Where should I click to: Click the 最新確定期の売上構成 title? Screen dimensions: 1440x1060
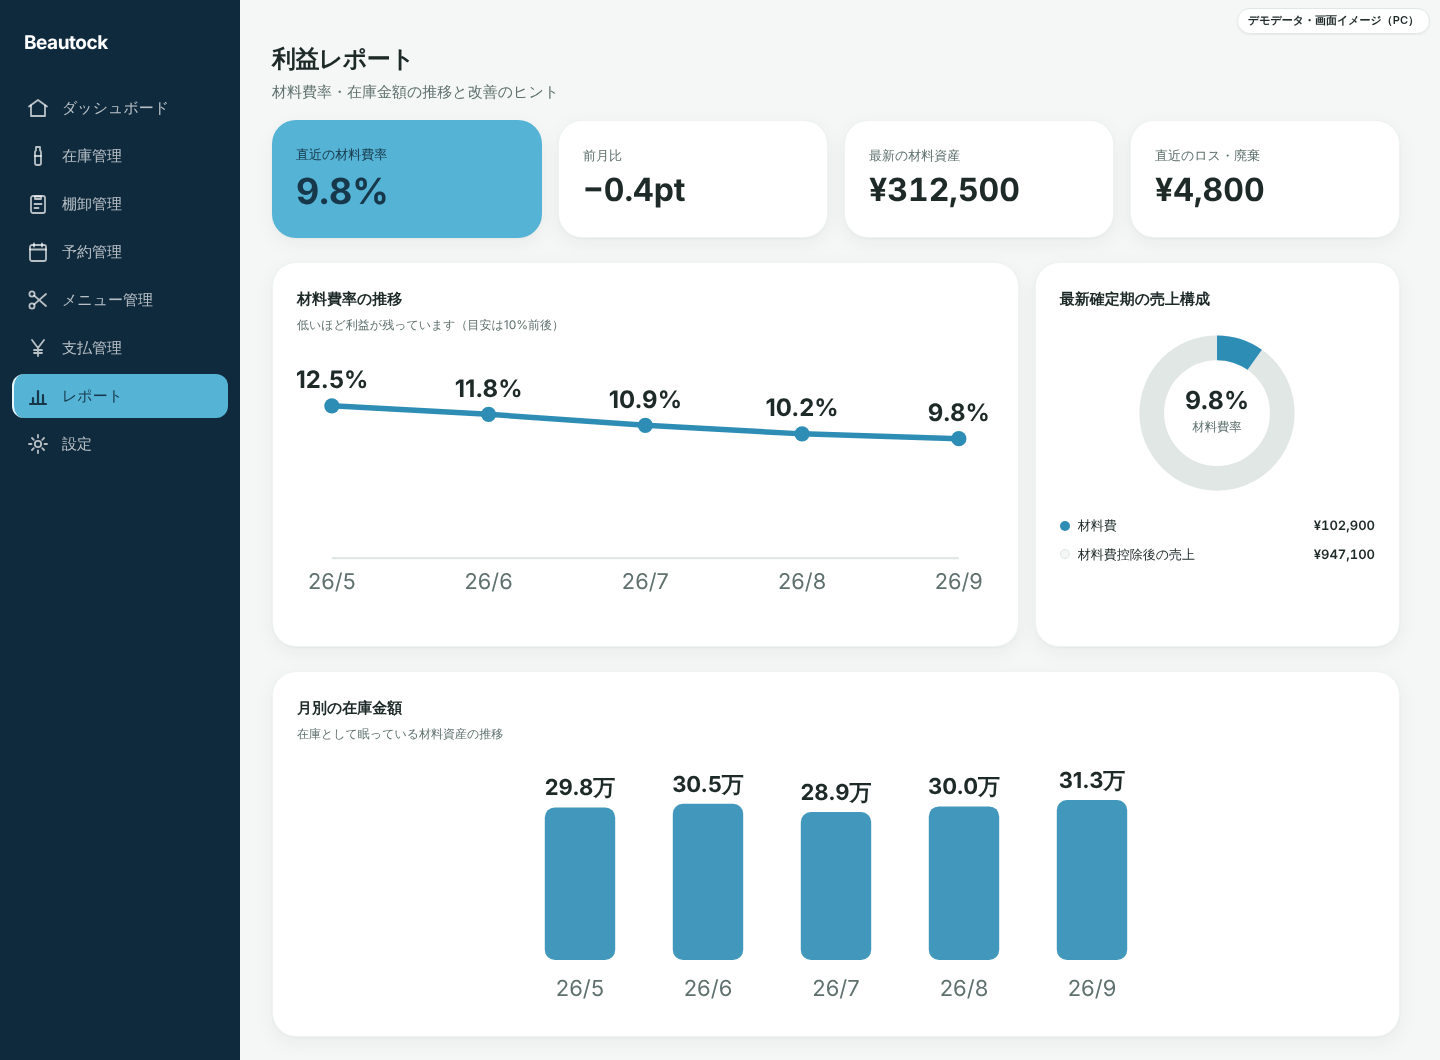point(1135,299)
